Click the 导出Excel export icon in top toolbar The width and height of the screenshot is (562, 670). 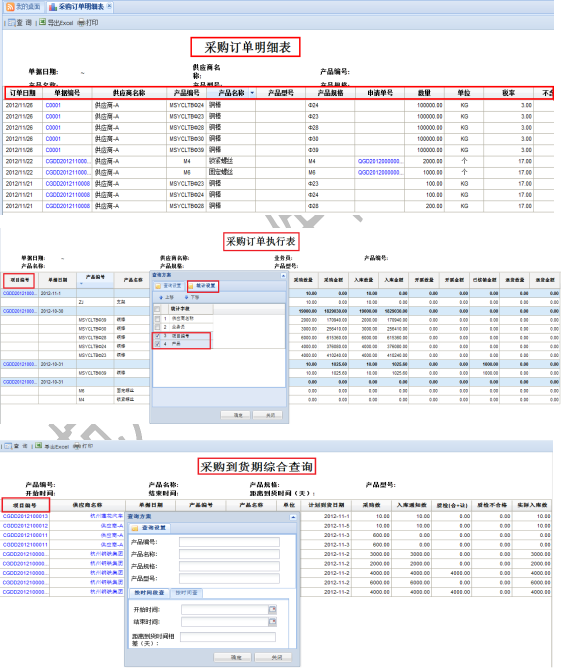click(42, 22)
